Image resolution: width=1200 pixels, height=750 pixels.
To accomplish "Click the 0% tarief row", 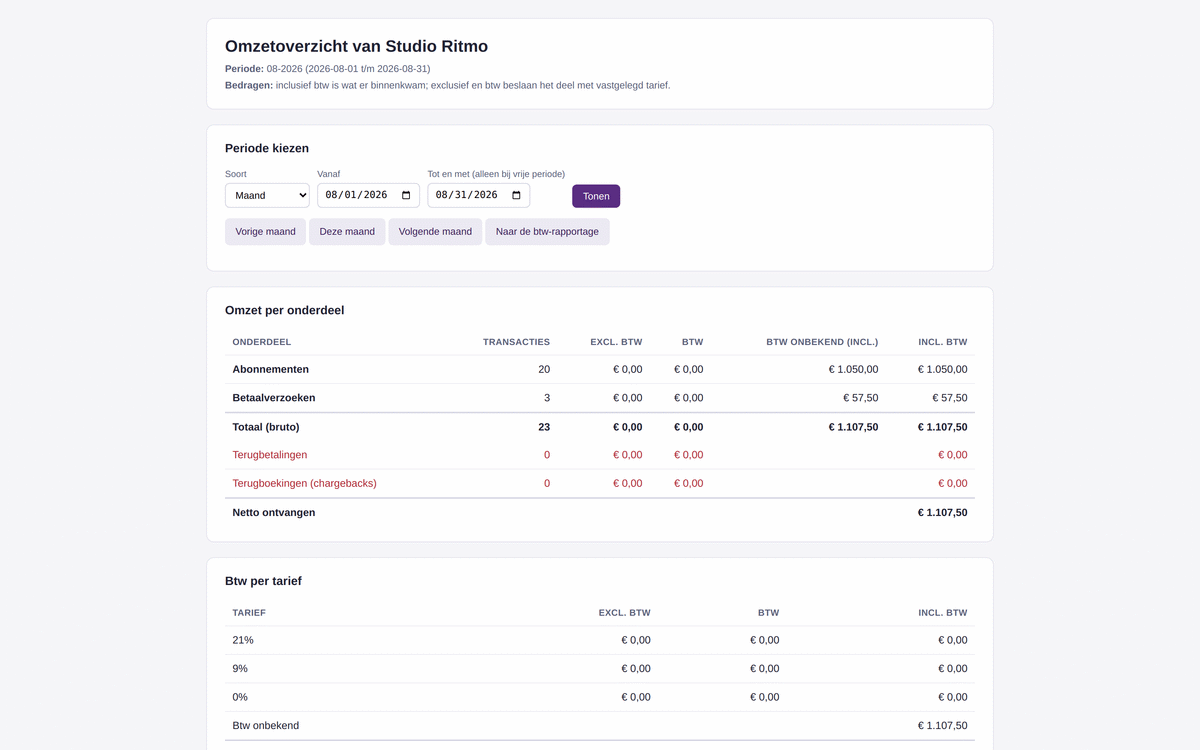I will 600,697.
